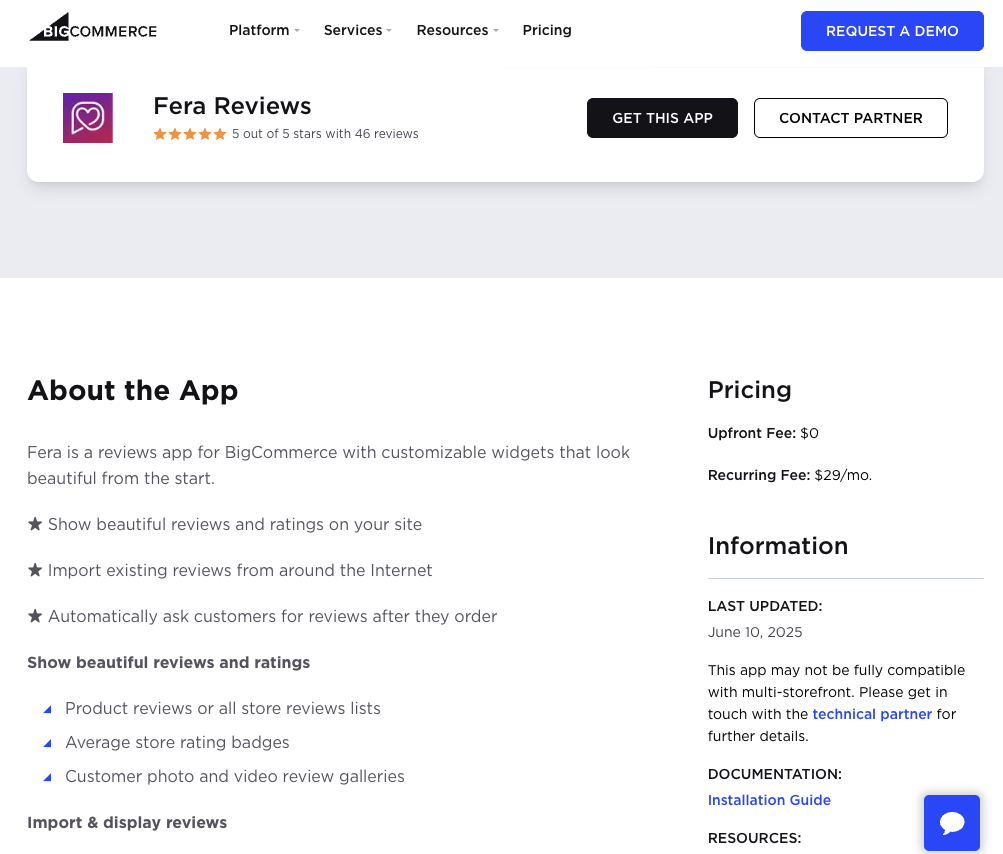Click the triangle bullet beside 'Average store rating badges'
The image size is (1003, 854).
pyautogui.click(x=47, y=743)
